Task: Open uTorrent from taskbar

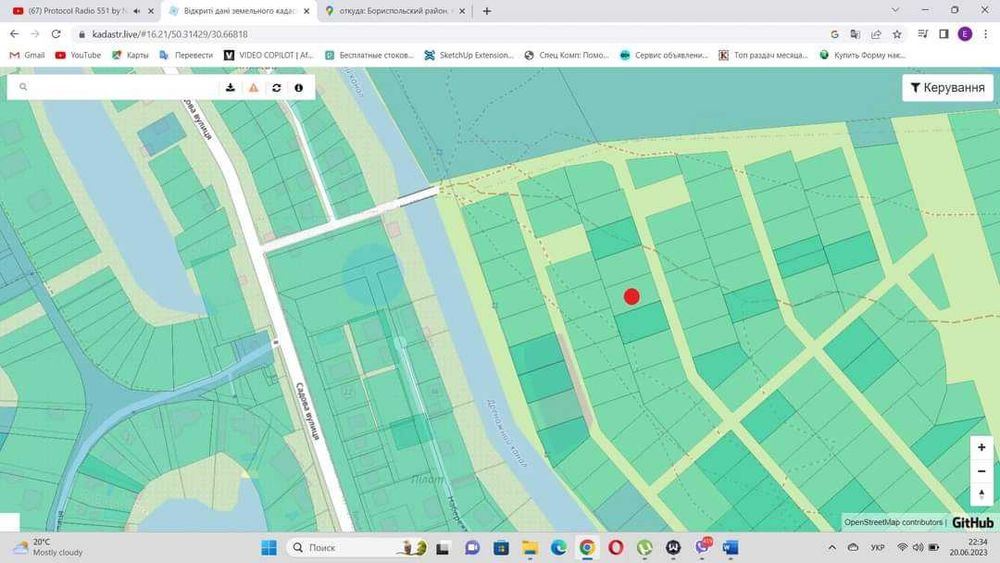Action: pyautogui.click(x=645, y=548)
